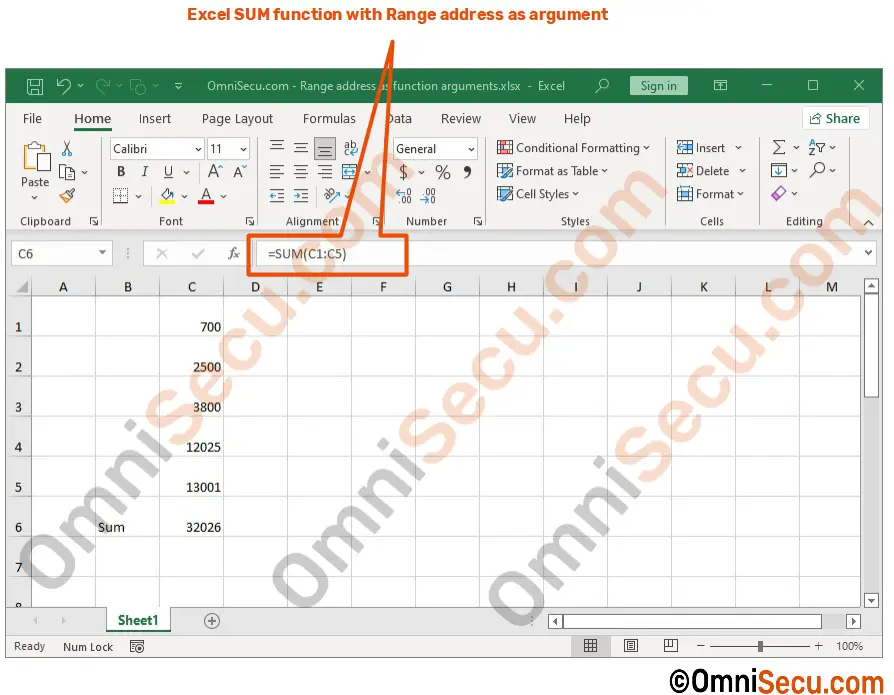Open the Calibri font name dropdown
Screen dimensions: 894x695
pyautogui.click(x=197, y=148)
